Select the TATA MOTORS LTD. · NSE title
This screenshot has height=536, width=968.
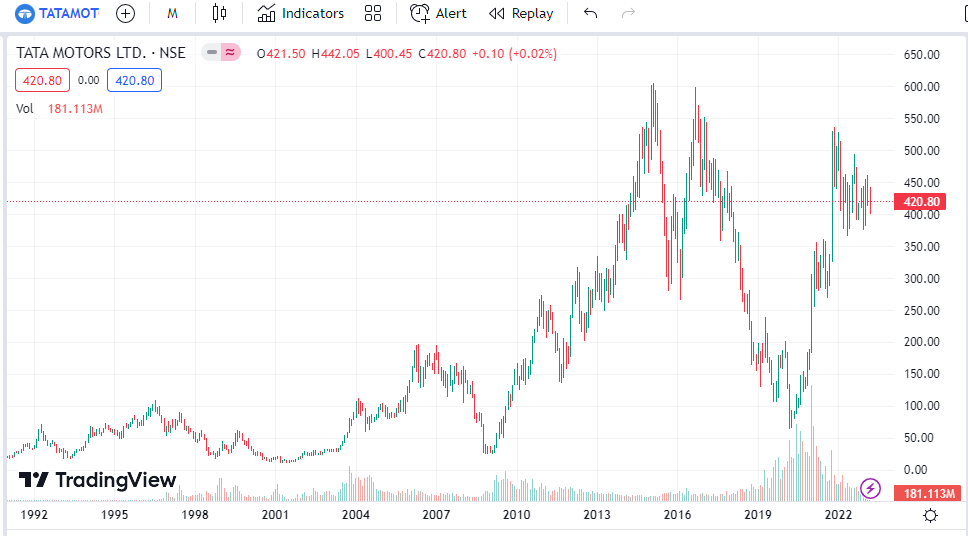coord(101,53)
